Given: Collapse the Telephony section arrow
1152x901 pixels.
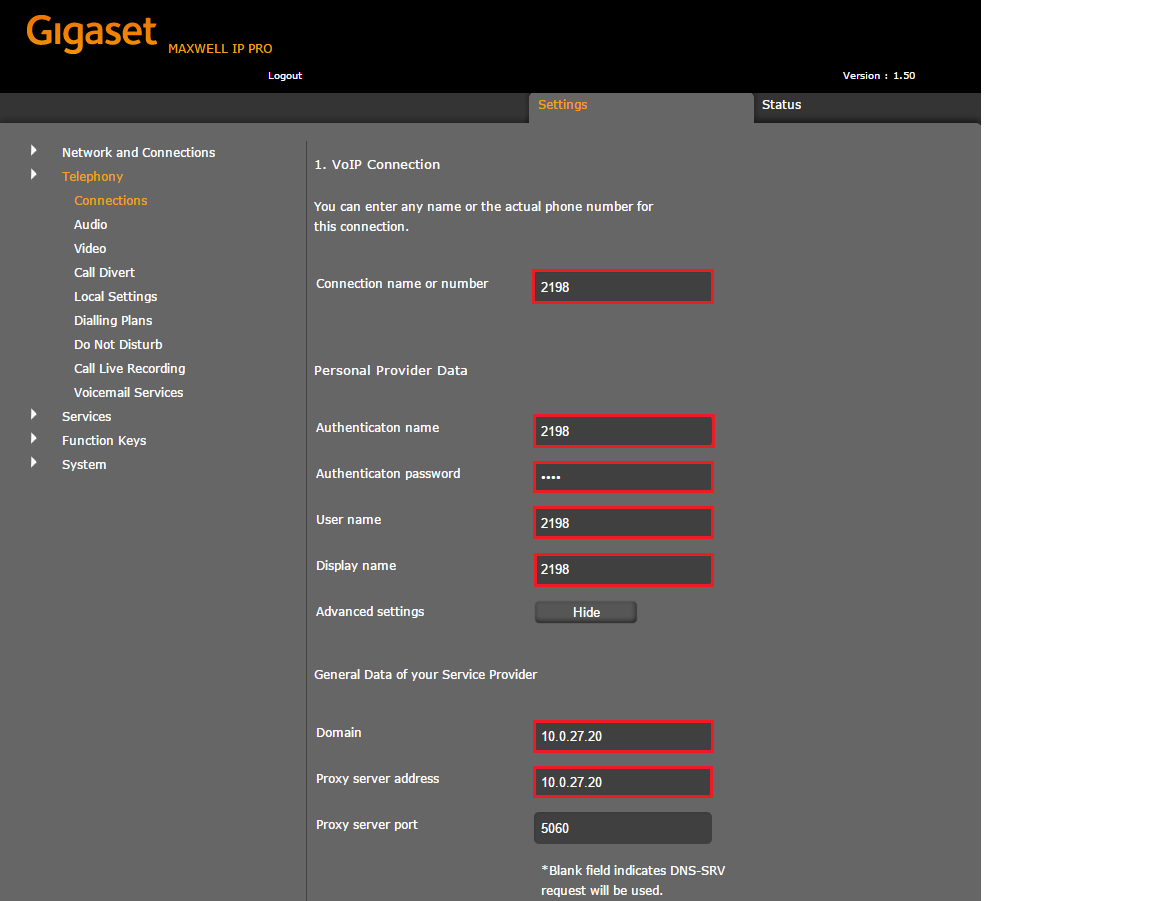Looking at the screenshot, I should pyautogui.click(x=34, y=175).
